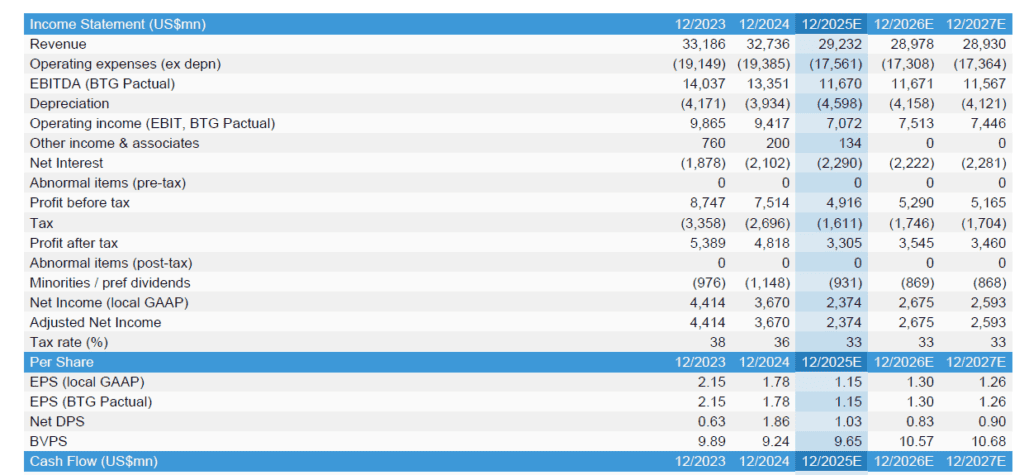Click the Income Statement (US$mn) header
This screenshot has width=1024, height=475.
coord(117,24)
